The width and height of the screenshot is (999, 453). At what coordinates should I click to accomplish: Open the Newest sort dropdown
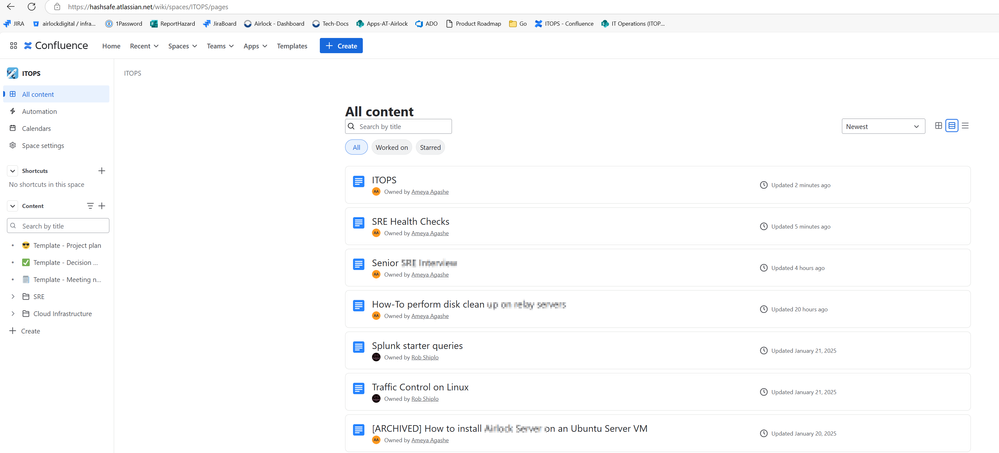[883, 126]
